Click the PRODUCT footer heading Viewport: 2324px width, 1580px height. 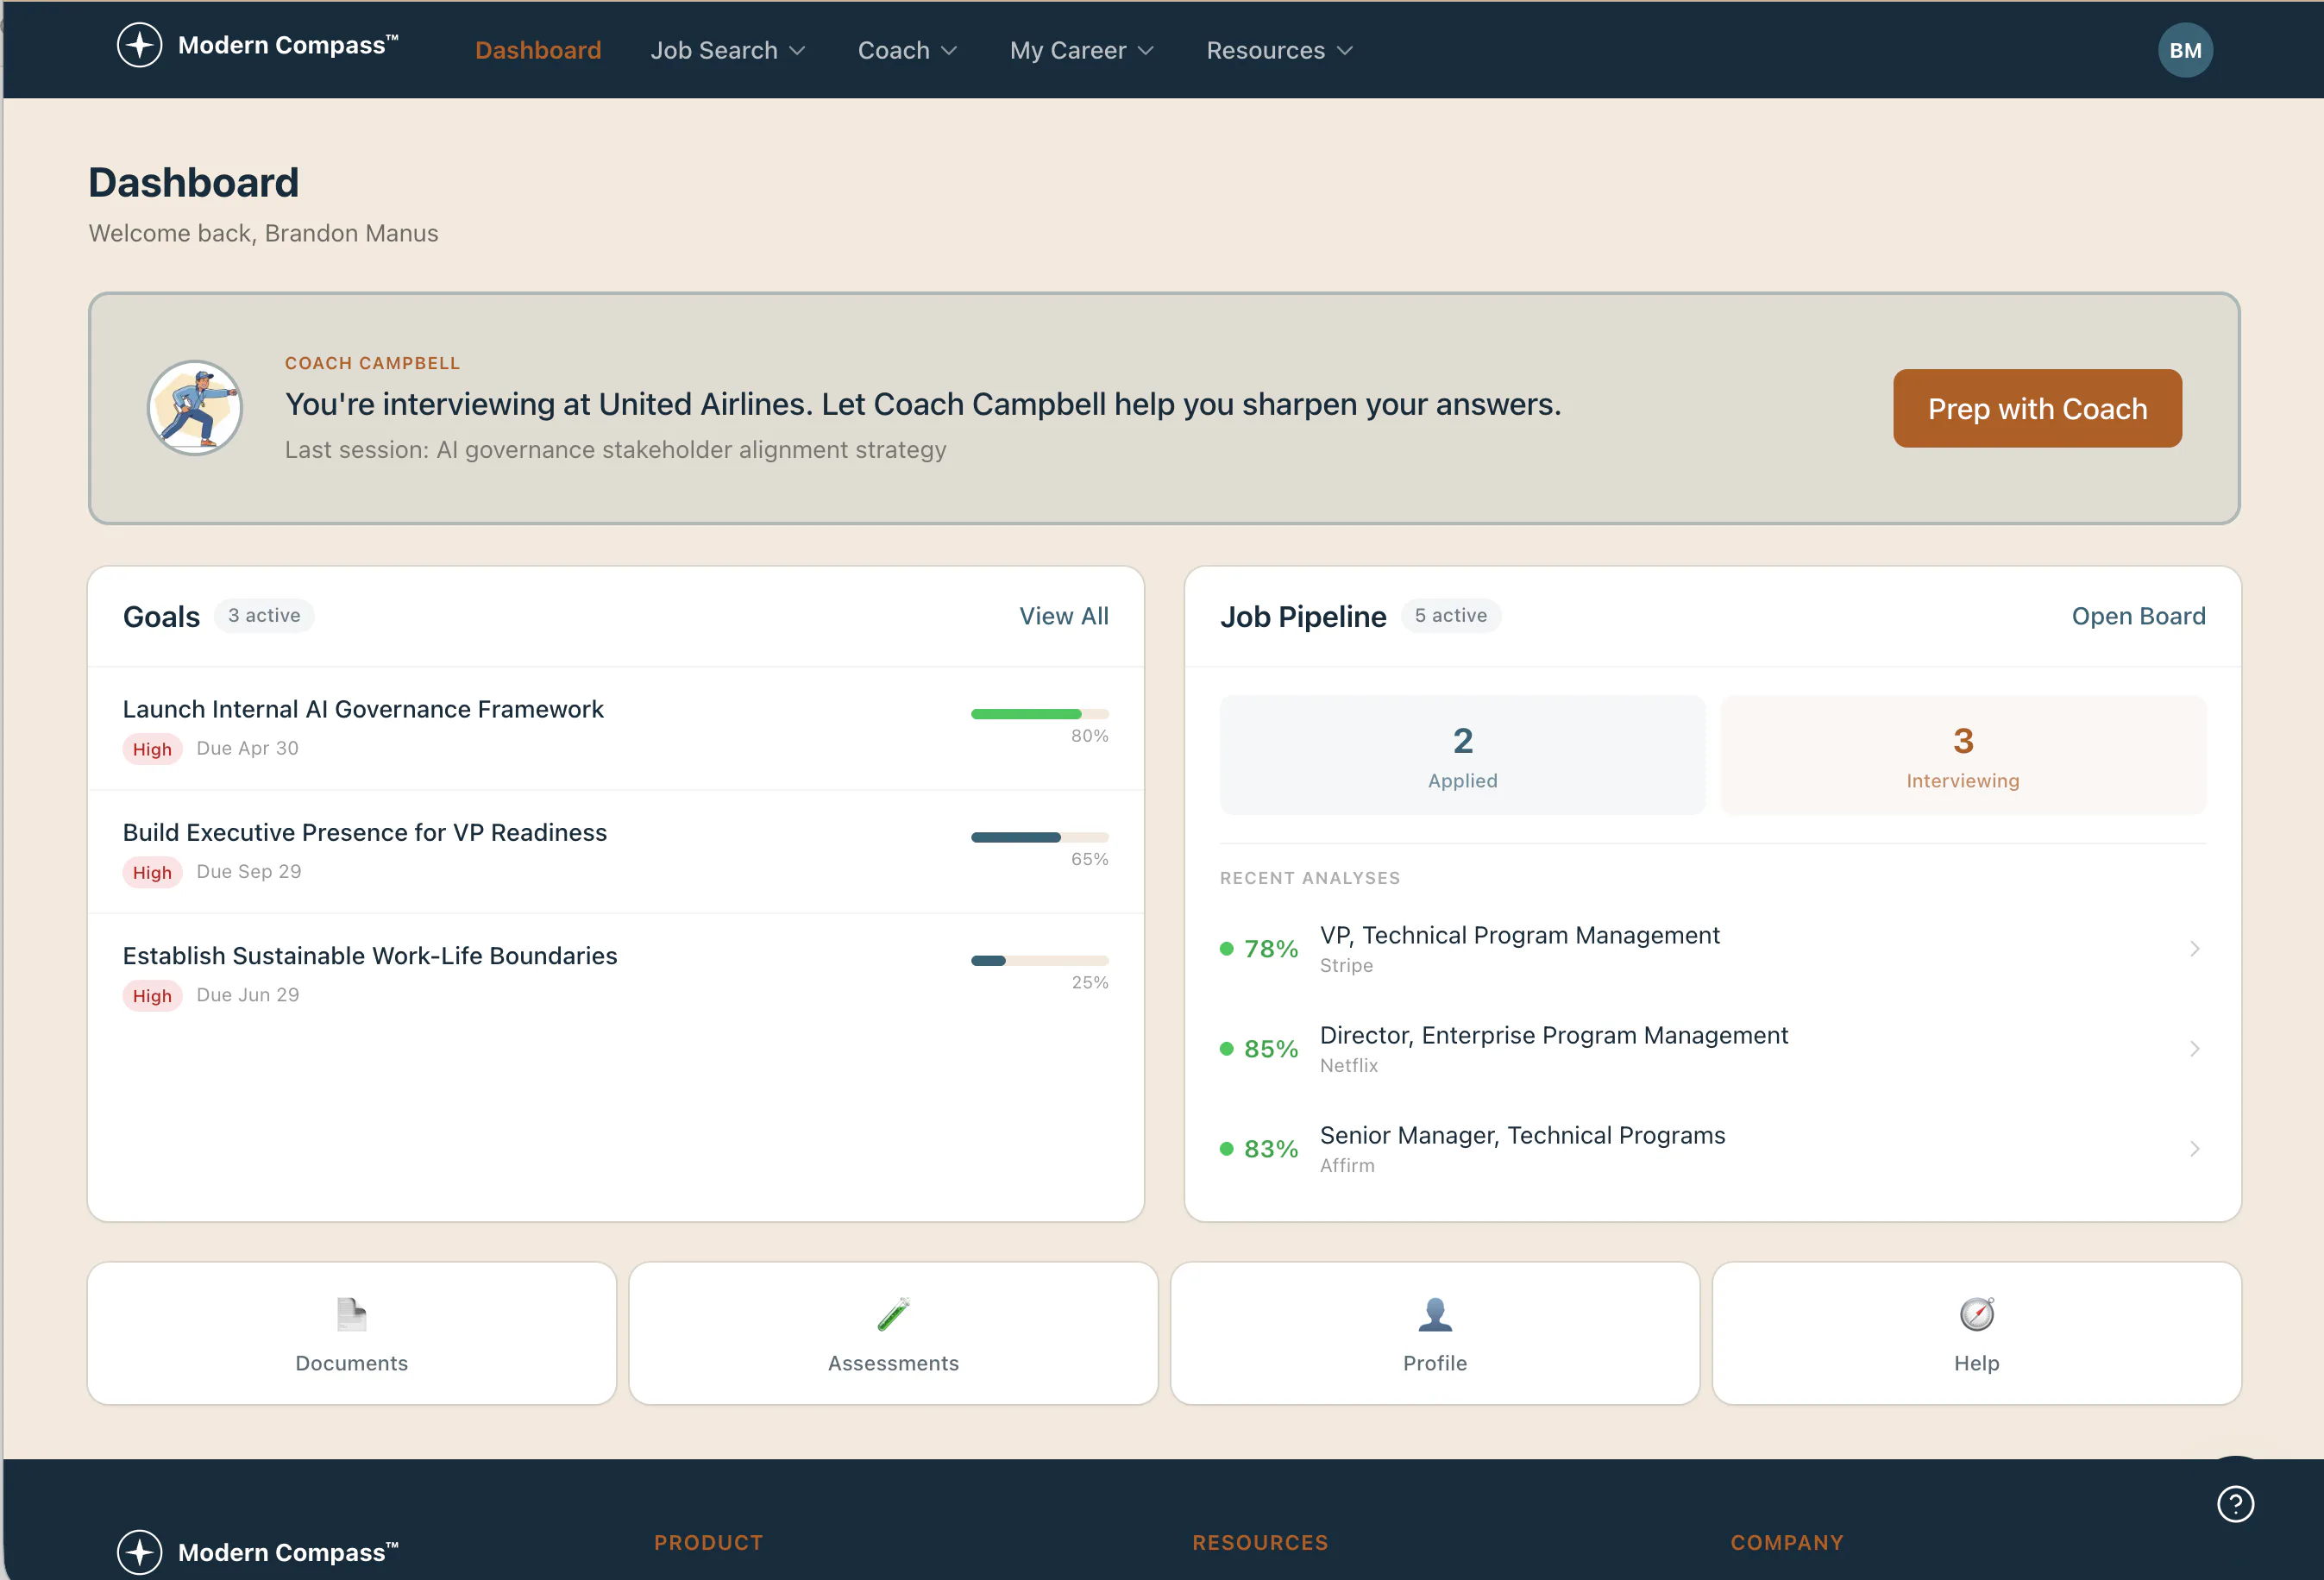pyautogui.click(x=708, y=1542)
